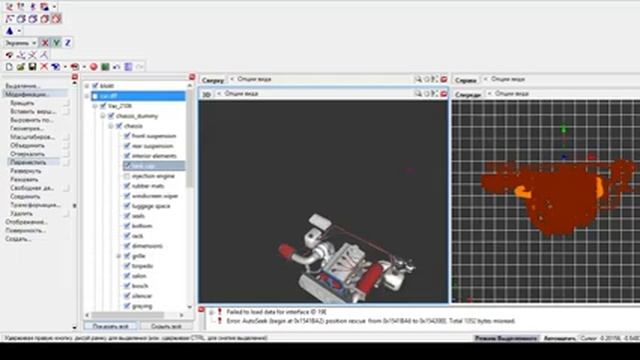Click the New file icon
Screen dimensions: 640x360
coord(9,67)
